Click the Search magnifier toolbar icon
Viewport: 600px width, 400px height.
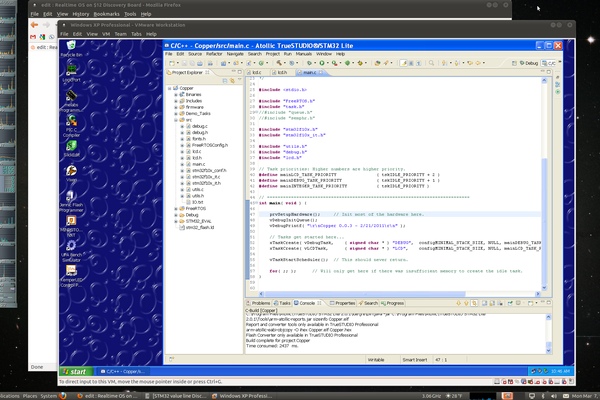431,63
